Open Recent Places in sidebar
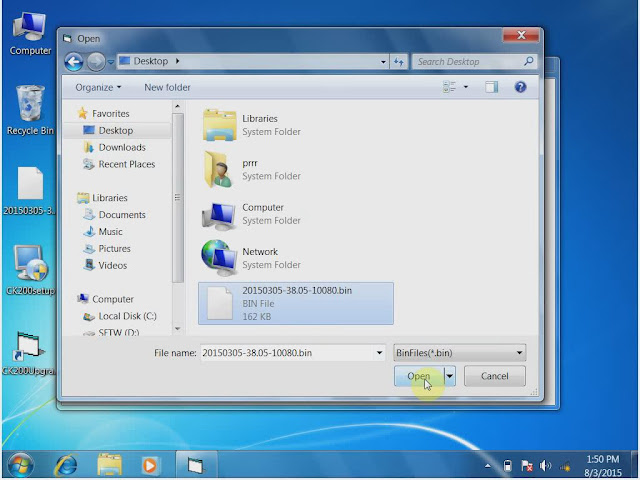The width and height of the screenshot is (640, 480). pyautogui.click(x=127, y=164)
